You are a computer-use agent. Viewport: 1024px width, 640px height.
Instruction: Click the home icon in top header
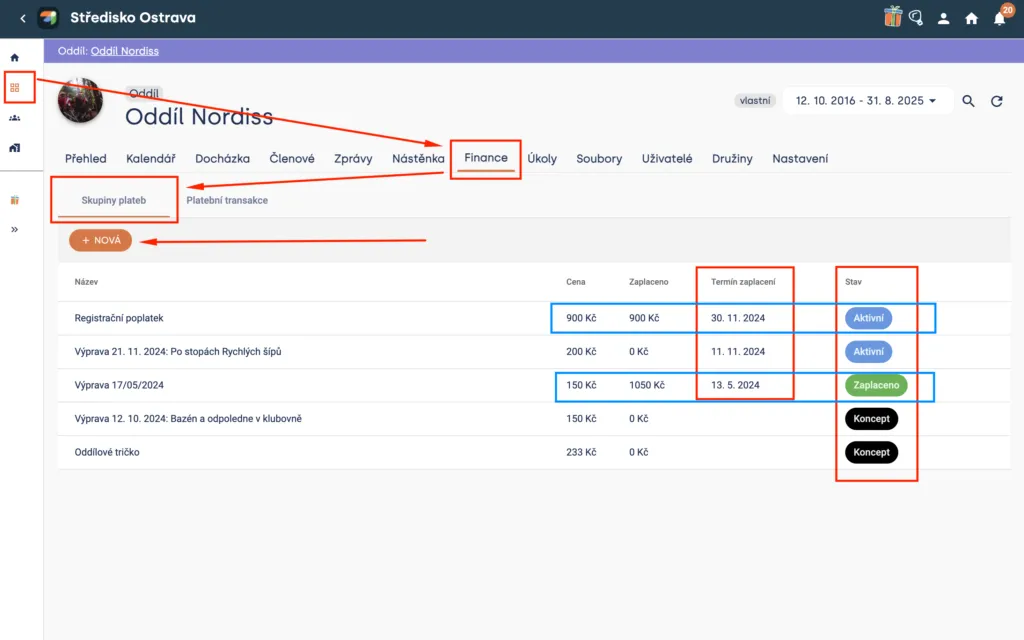pos(971,18)
